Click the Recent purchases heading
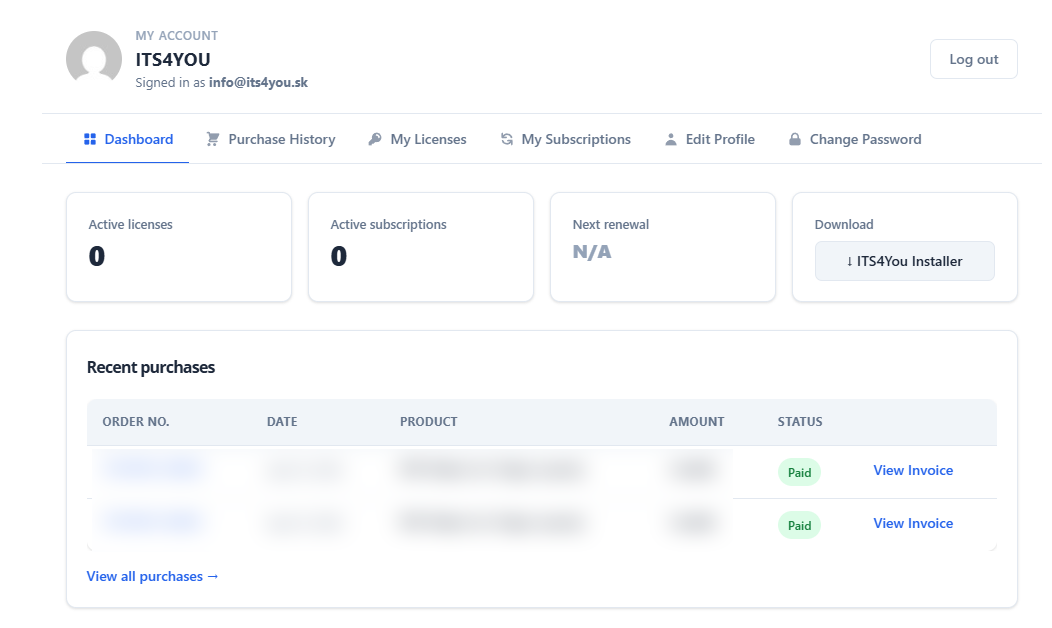Viewport: 1052px width, 628px height. [x=151, y=367]
